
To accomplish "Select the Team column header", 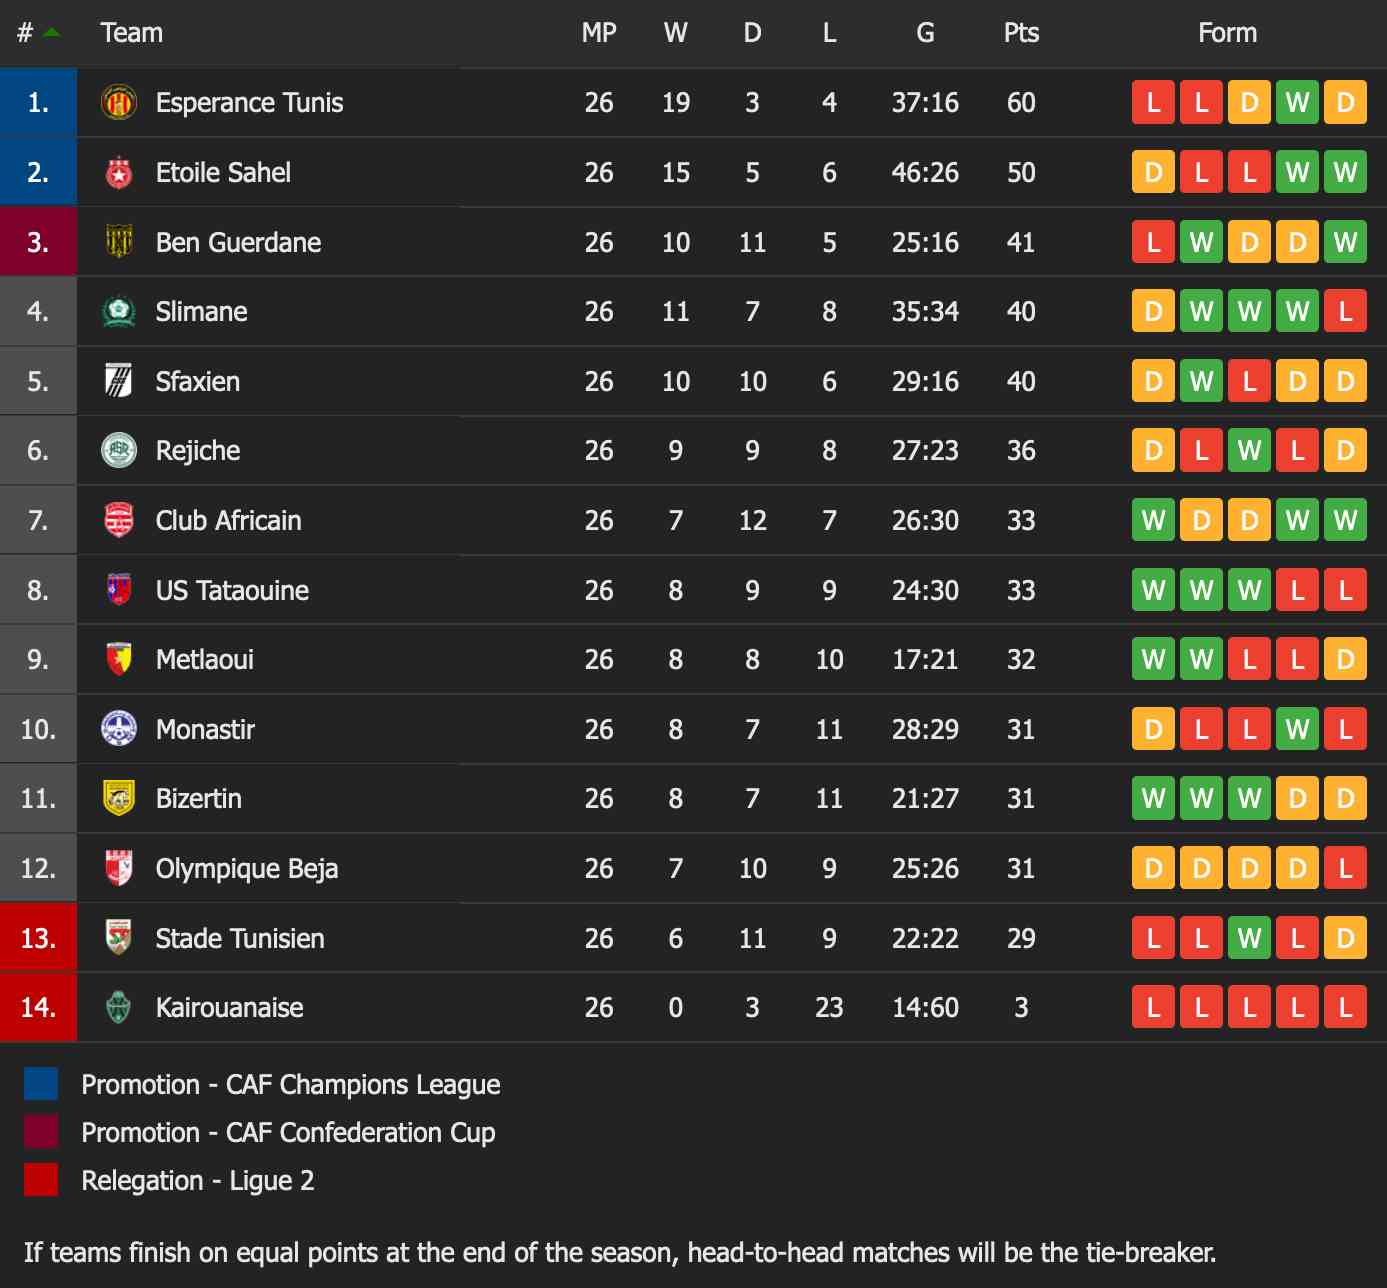I will [x=131, y=33].
